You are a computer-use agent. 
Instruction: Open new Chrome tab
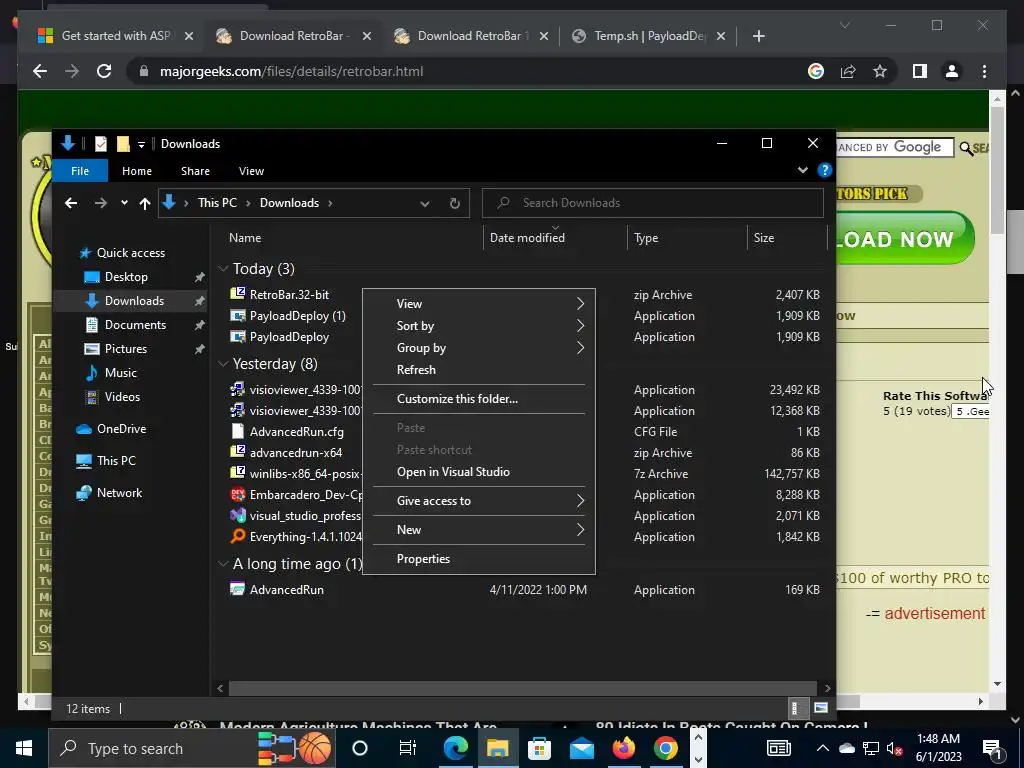pyautogui.click(x=758, y=36)
